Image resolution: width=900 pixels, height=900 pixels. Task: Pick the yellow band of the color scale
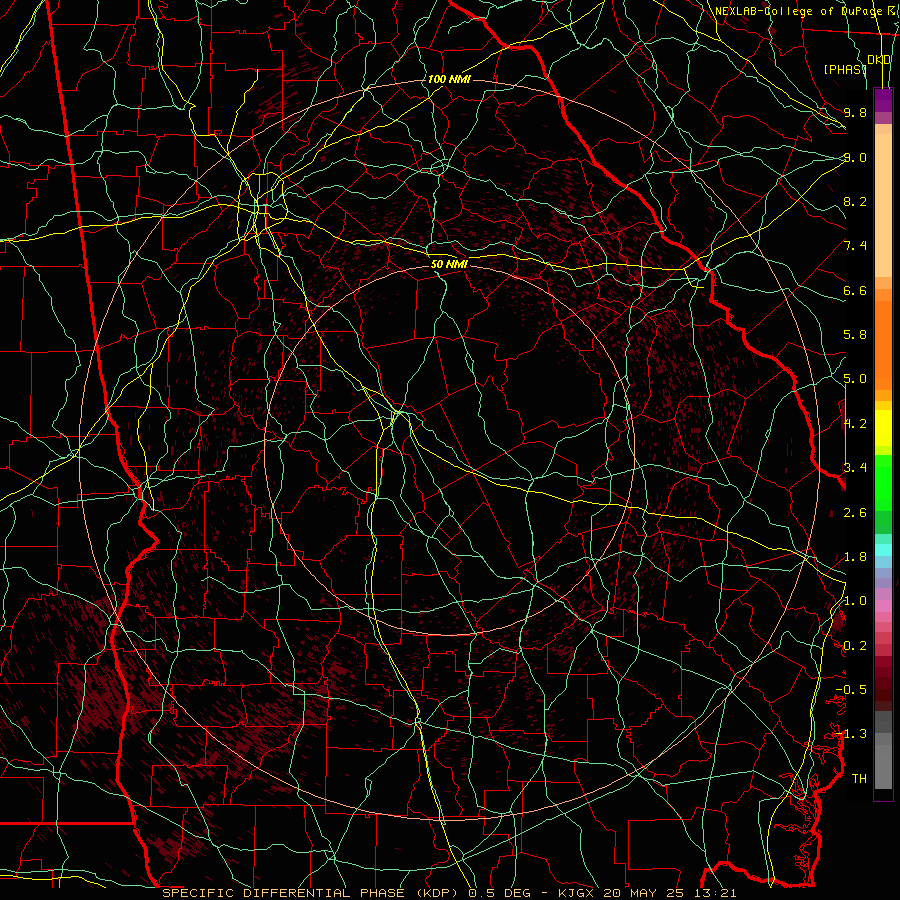click(883, 428)
